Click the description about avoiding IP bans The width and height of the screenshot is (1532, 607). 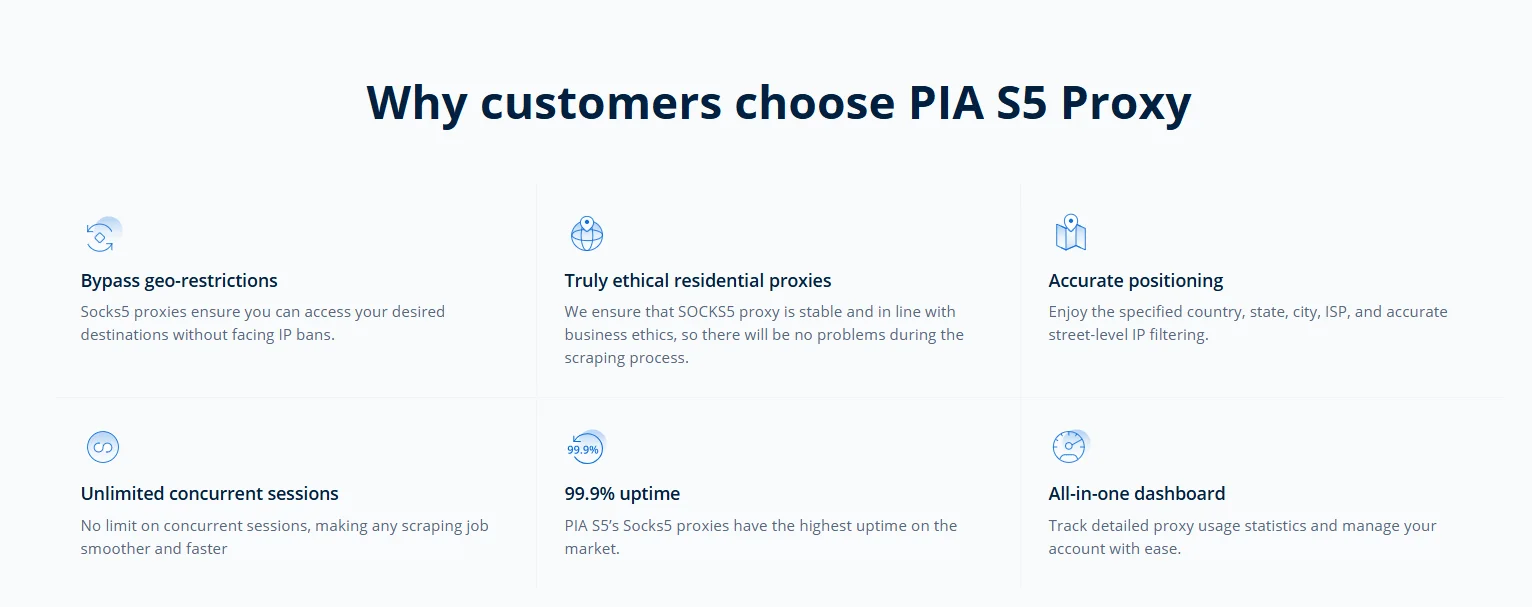pos(262,323)
